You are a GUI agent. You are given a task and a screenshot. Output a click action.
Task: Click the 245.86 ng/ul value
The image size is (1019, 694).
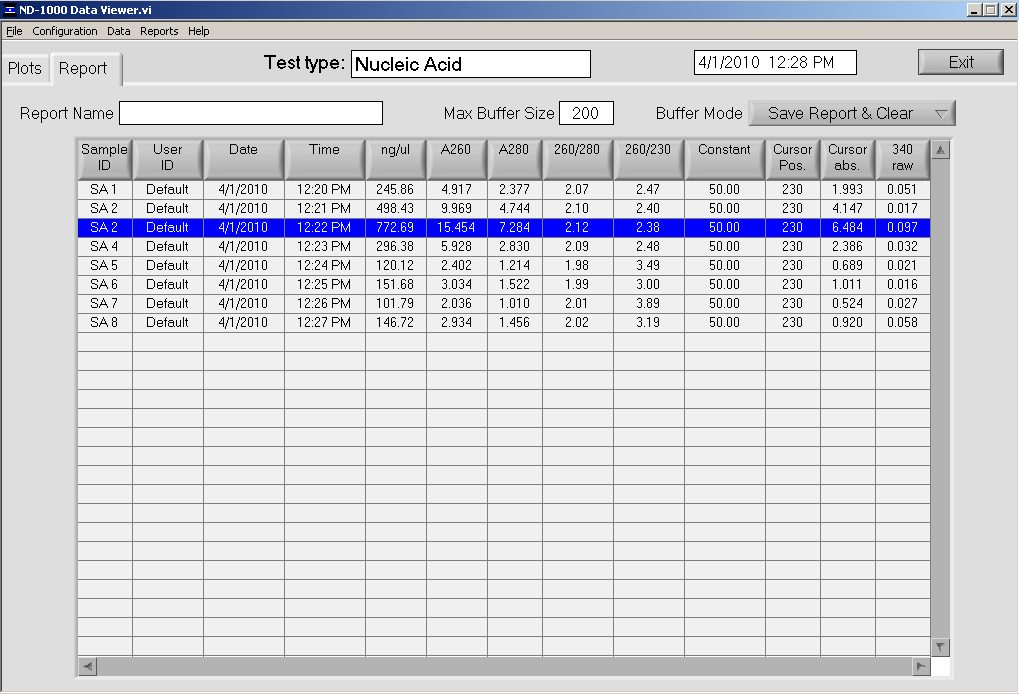[395, 190]
